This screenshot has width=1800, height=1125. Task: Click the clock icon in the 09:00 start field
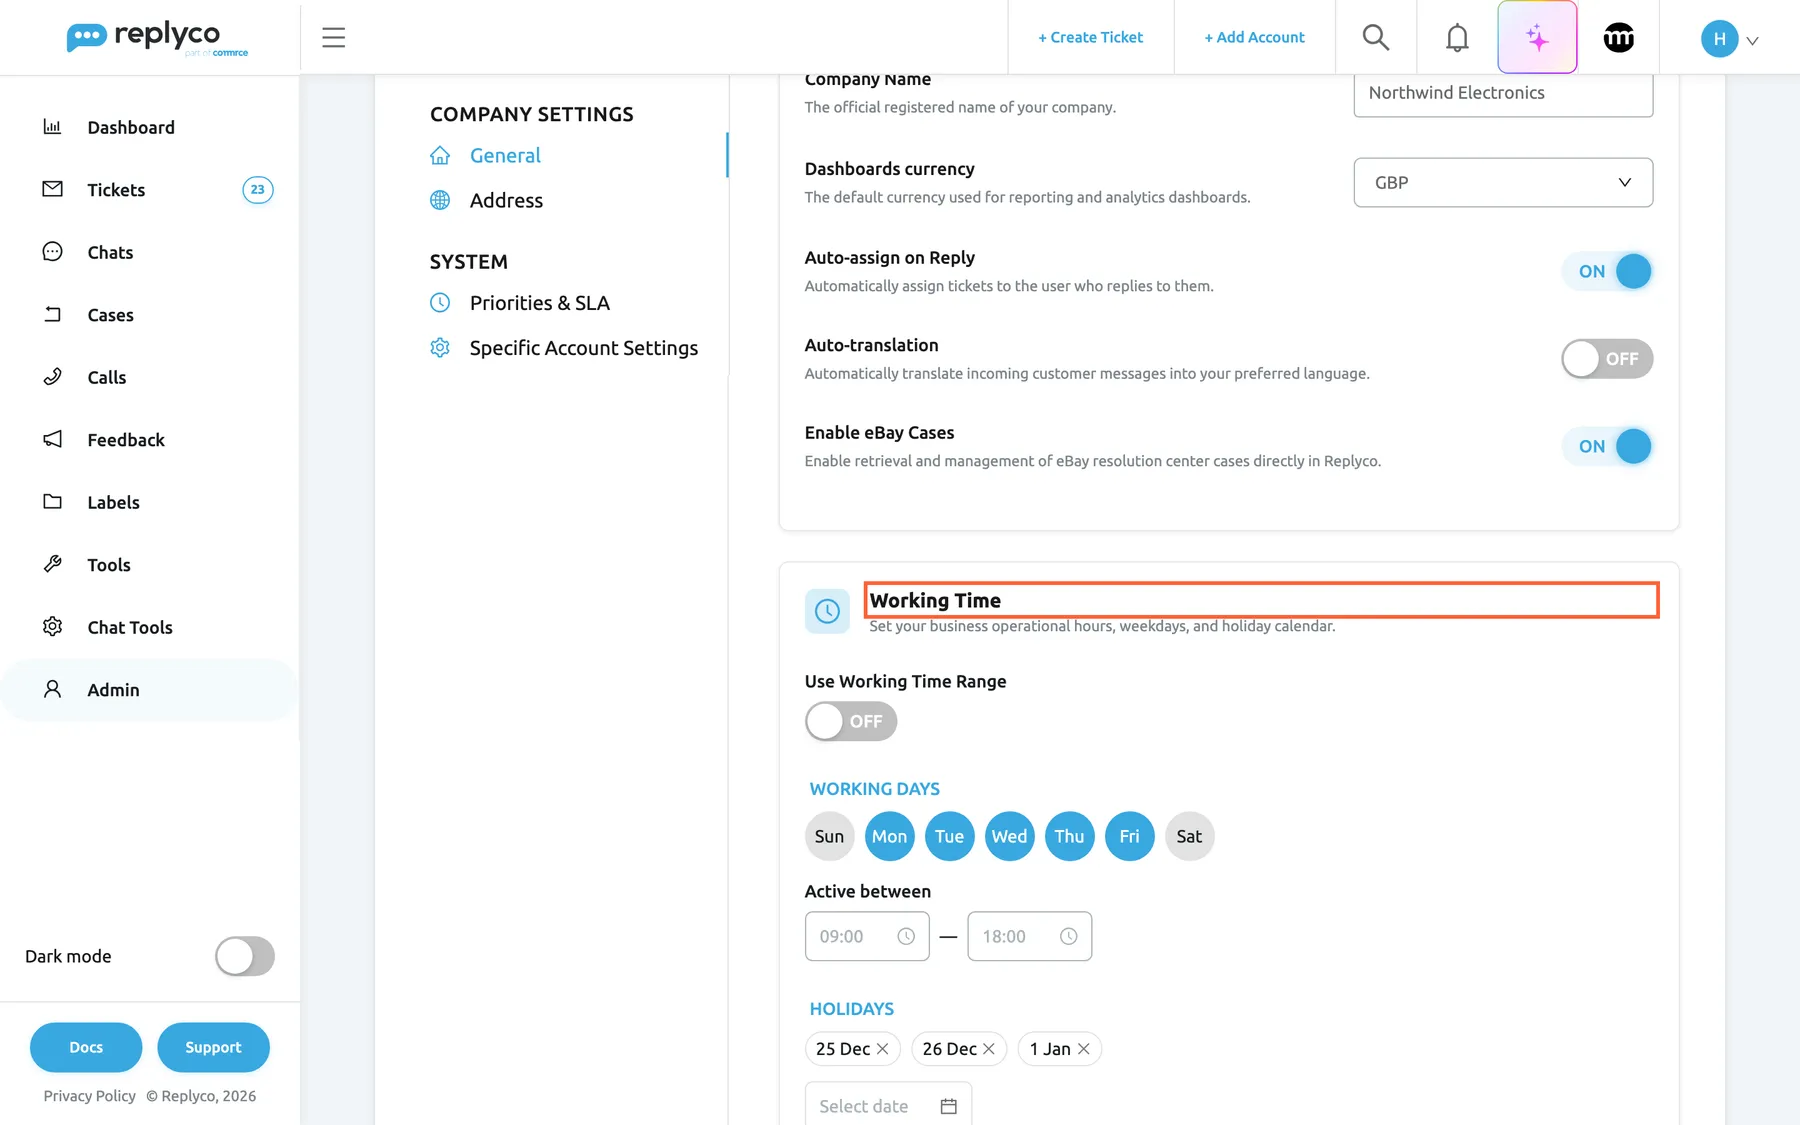pos(906,936)
